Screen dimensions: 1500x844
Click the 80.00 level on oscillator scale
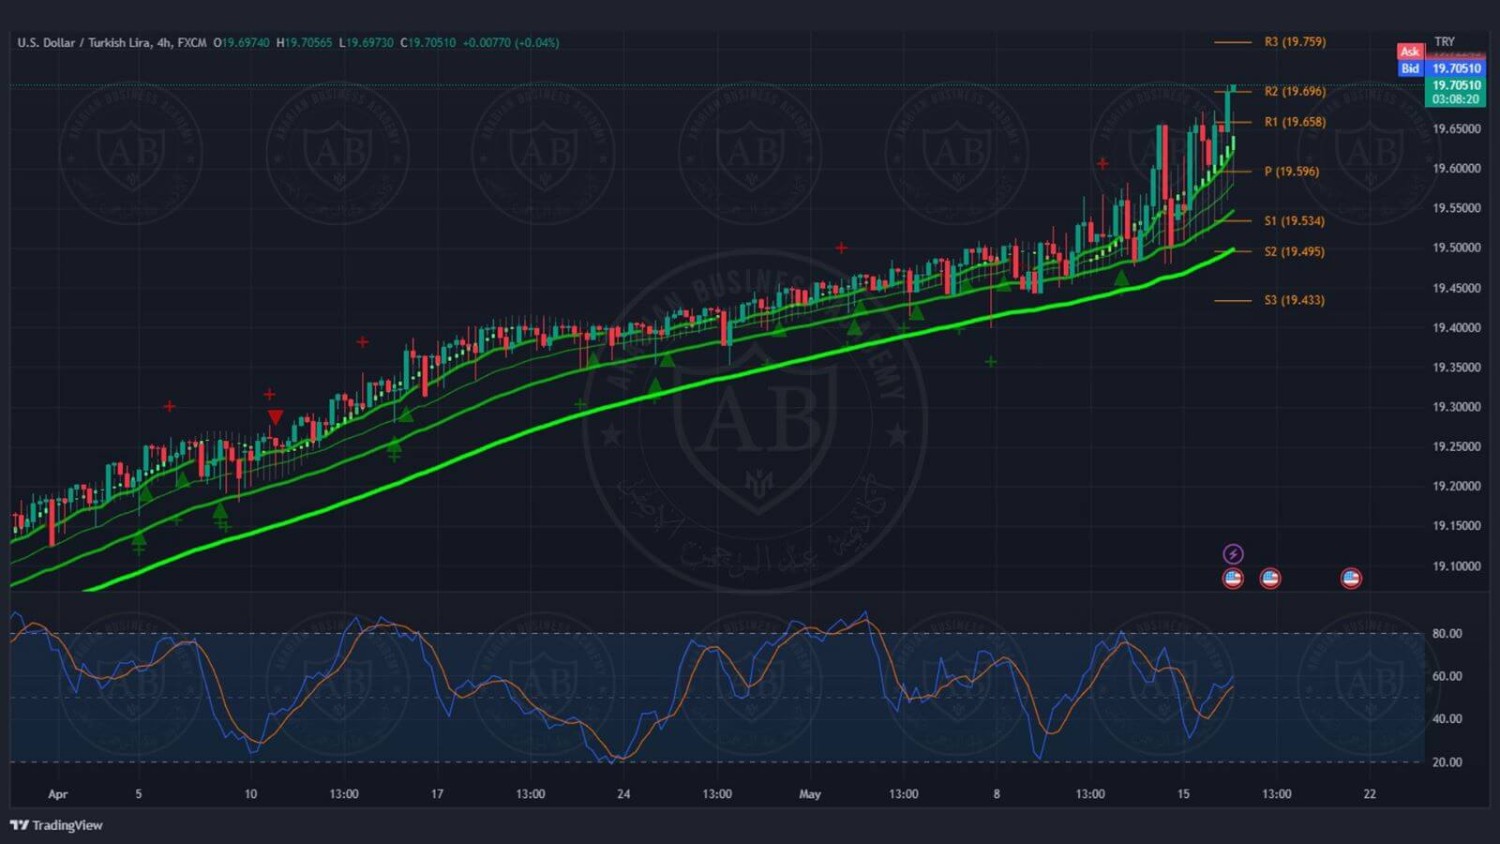point(1446,633)
